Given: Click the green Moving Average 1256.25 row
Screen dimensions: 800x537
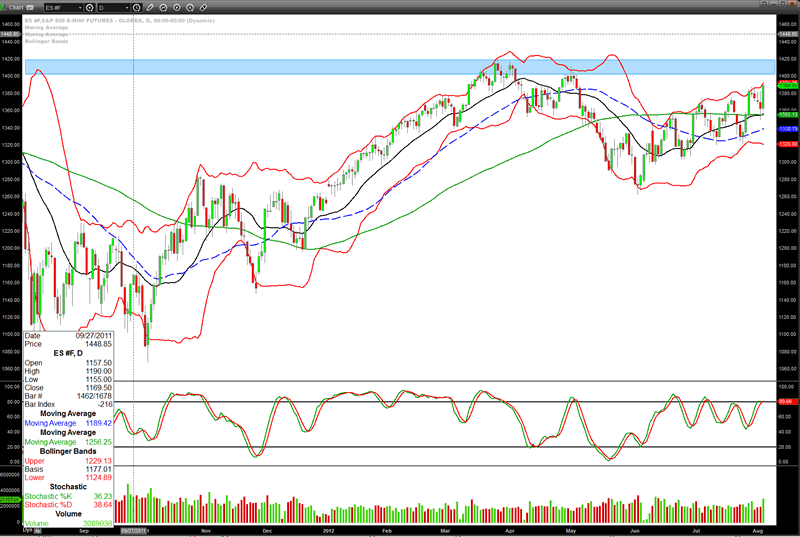Looking at the screenshot, I should coord(68,442).
